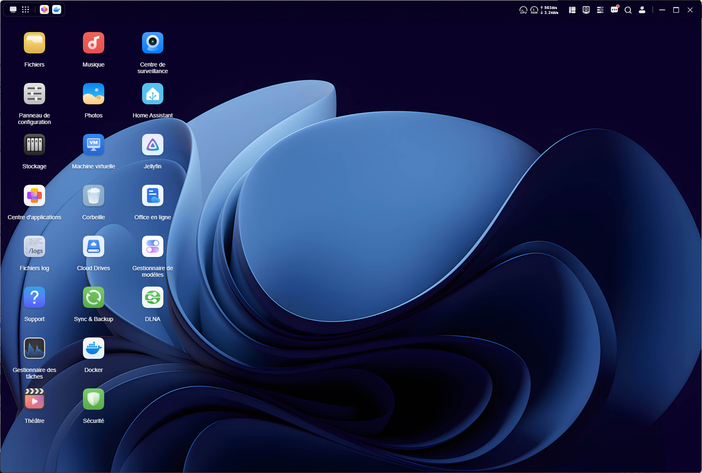Switch to Docker in top taskbar

(x=57, y=9)
